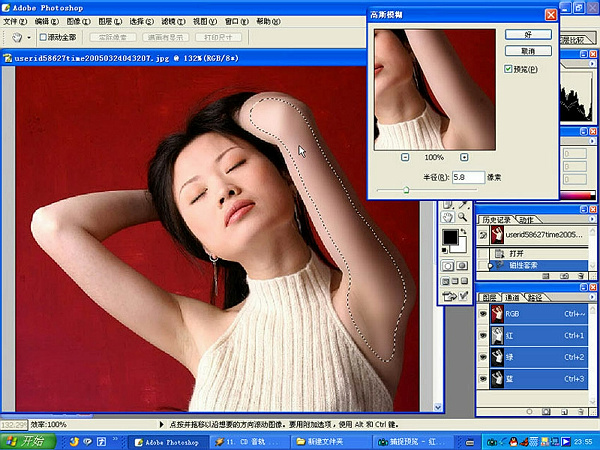Click the 实际像素 button
The width and height of the screenshot is (600, 450).
tap(112, 37)
